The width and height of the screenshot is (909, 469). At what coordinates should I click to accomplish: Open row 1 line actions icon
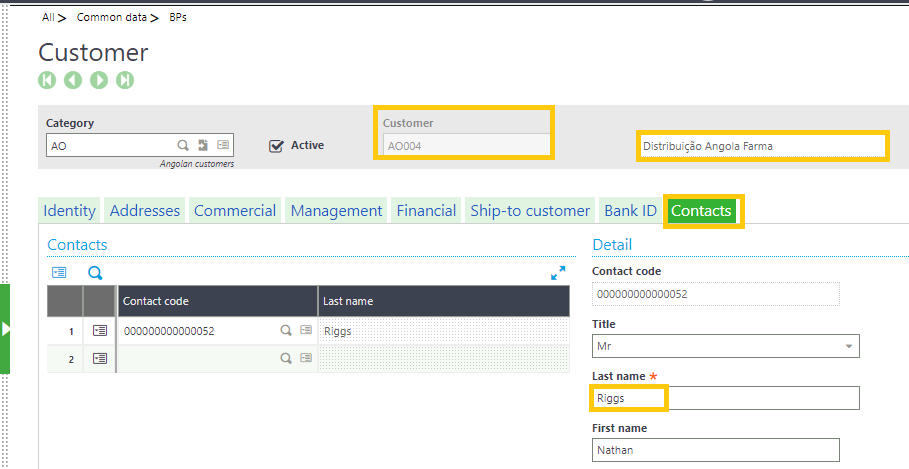[100, 330]
